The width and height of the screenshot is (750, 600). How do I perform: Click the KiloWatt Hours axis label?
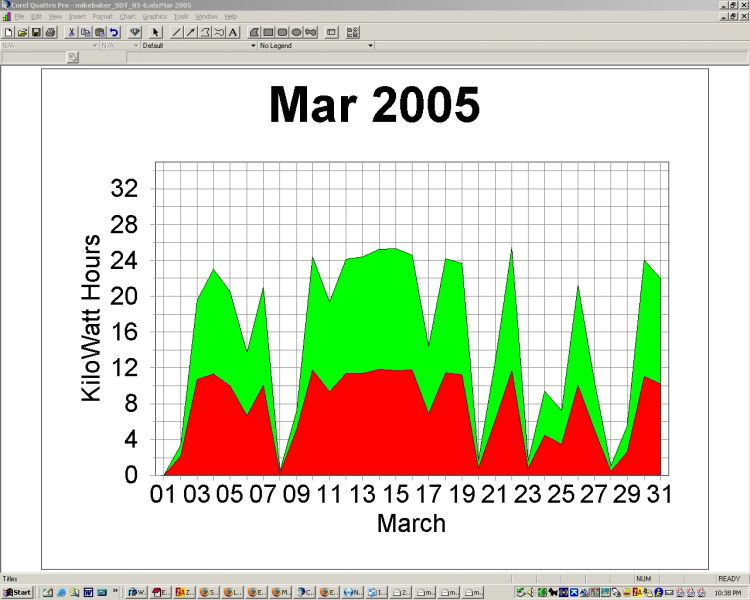[x=91, y=318]
